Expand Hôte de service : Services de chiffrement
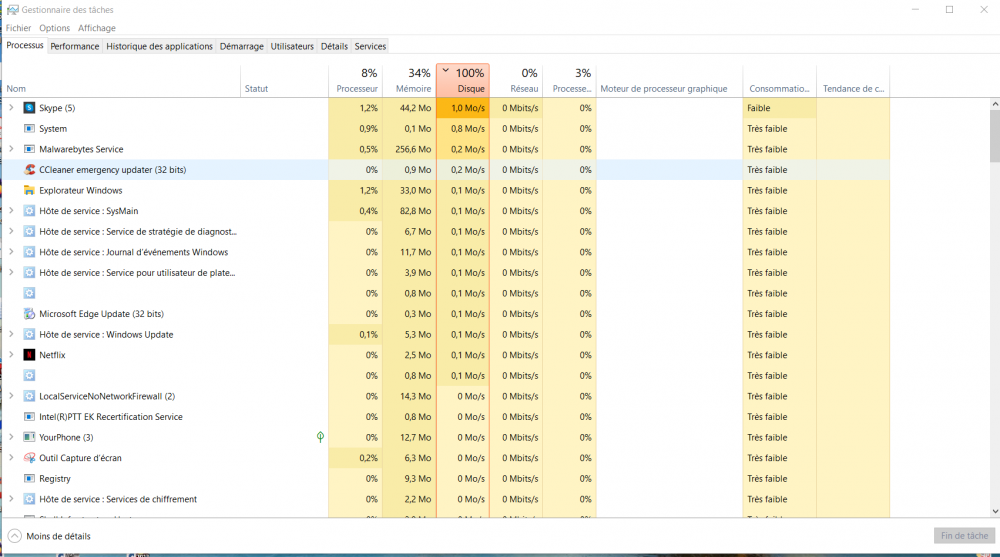 coord(11,499)
